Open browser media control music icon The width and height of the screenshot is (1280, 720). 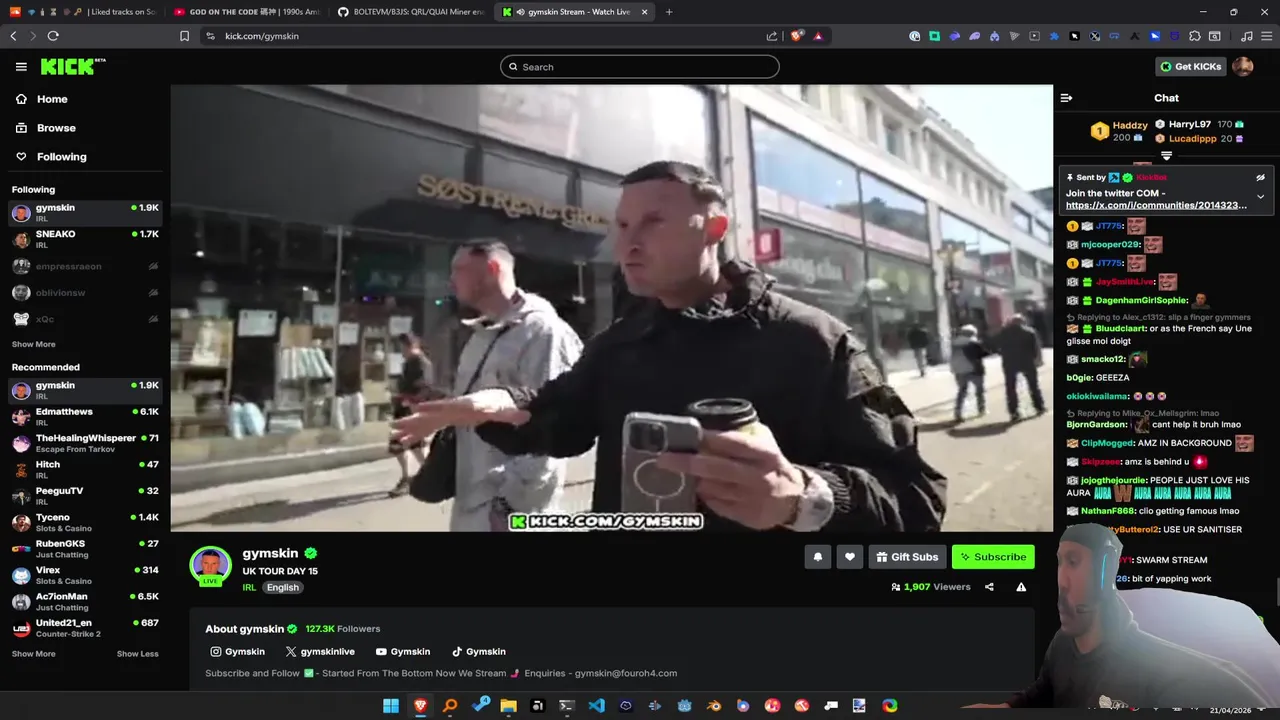point(1246,36)
